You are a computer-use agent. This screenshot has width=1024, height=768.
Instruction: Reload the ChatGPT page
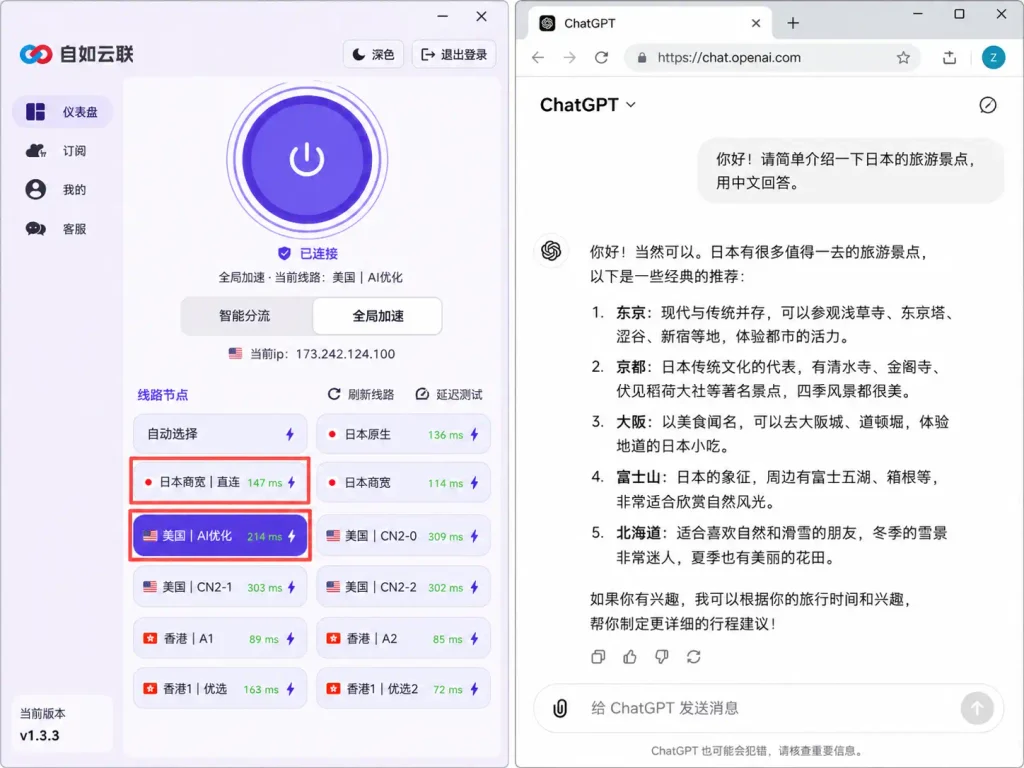coord(601,57)
